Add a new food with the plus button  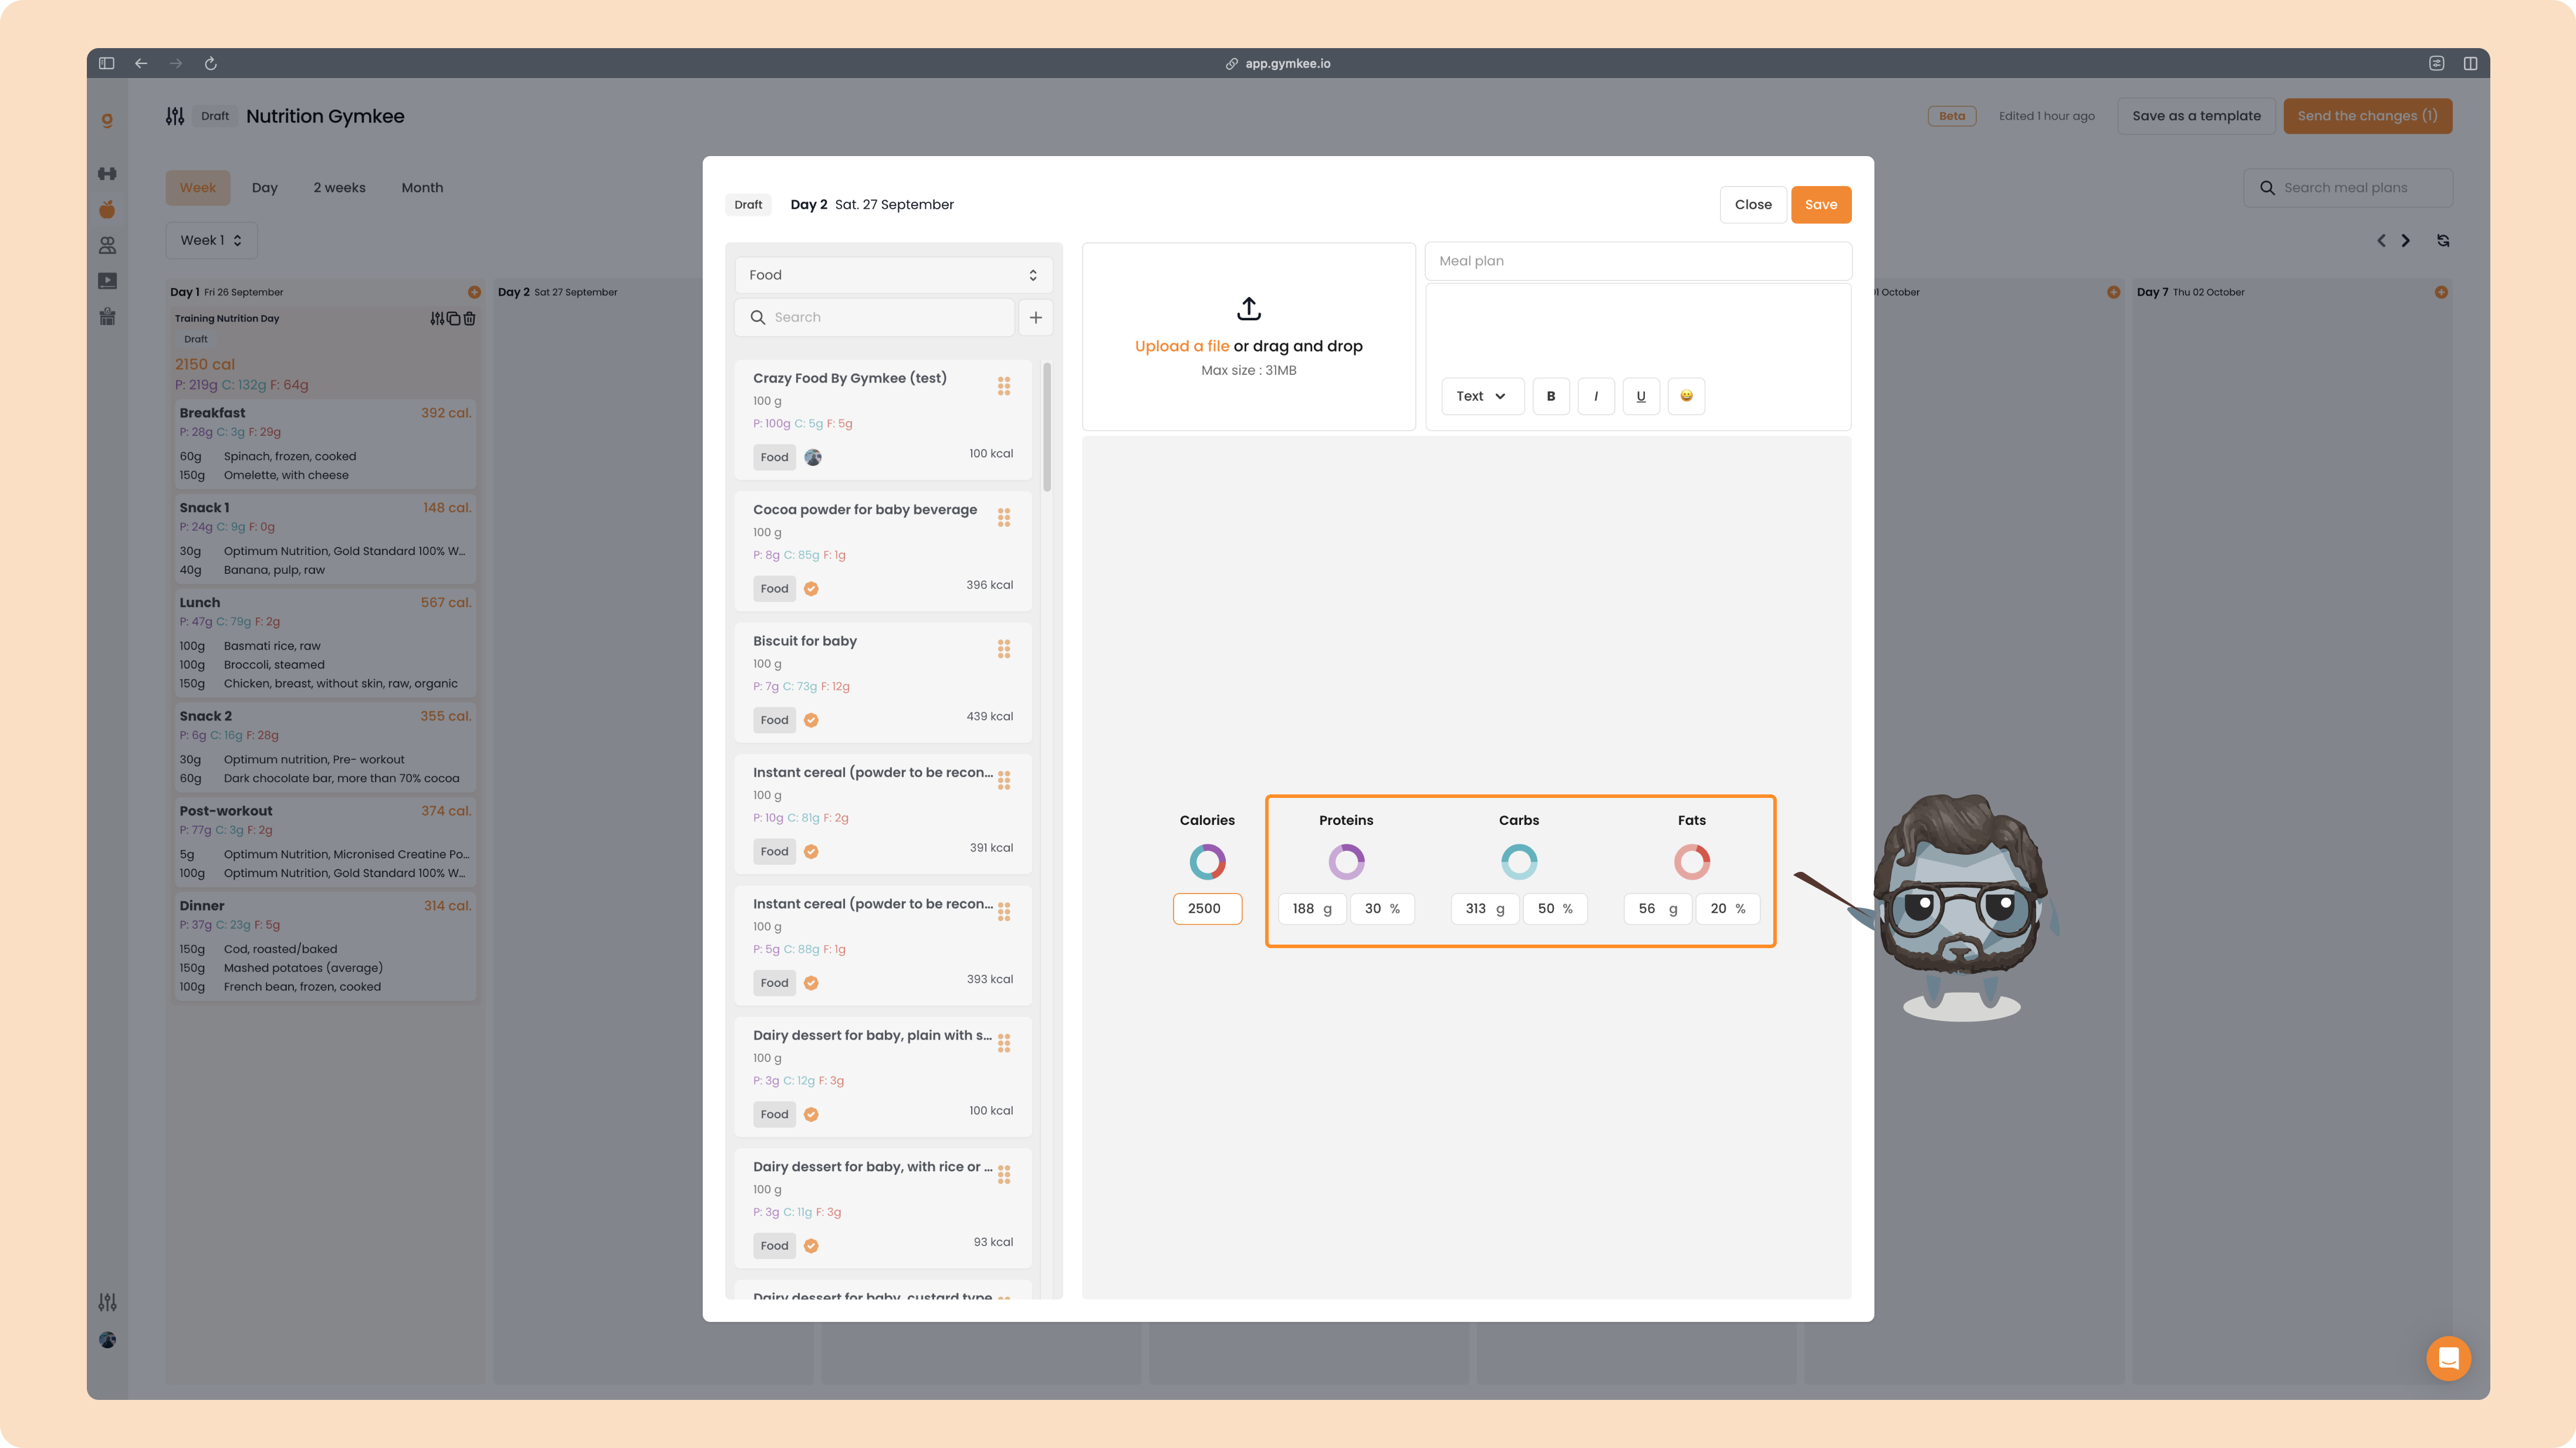click(x=1035, y=317)
